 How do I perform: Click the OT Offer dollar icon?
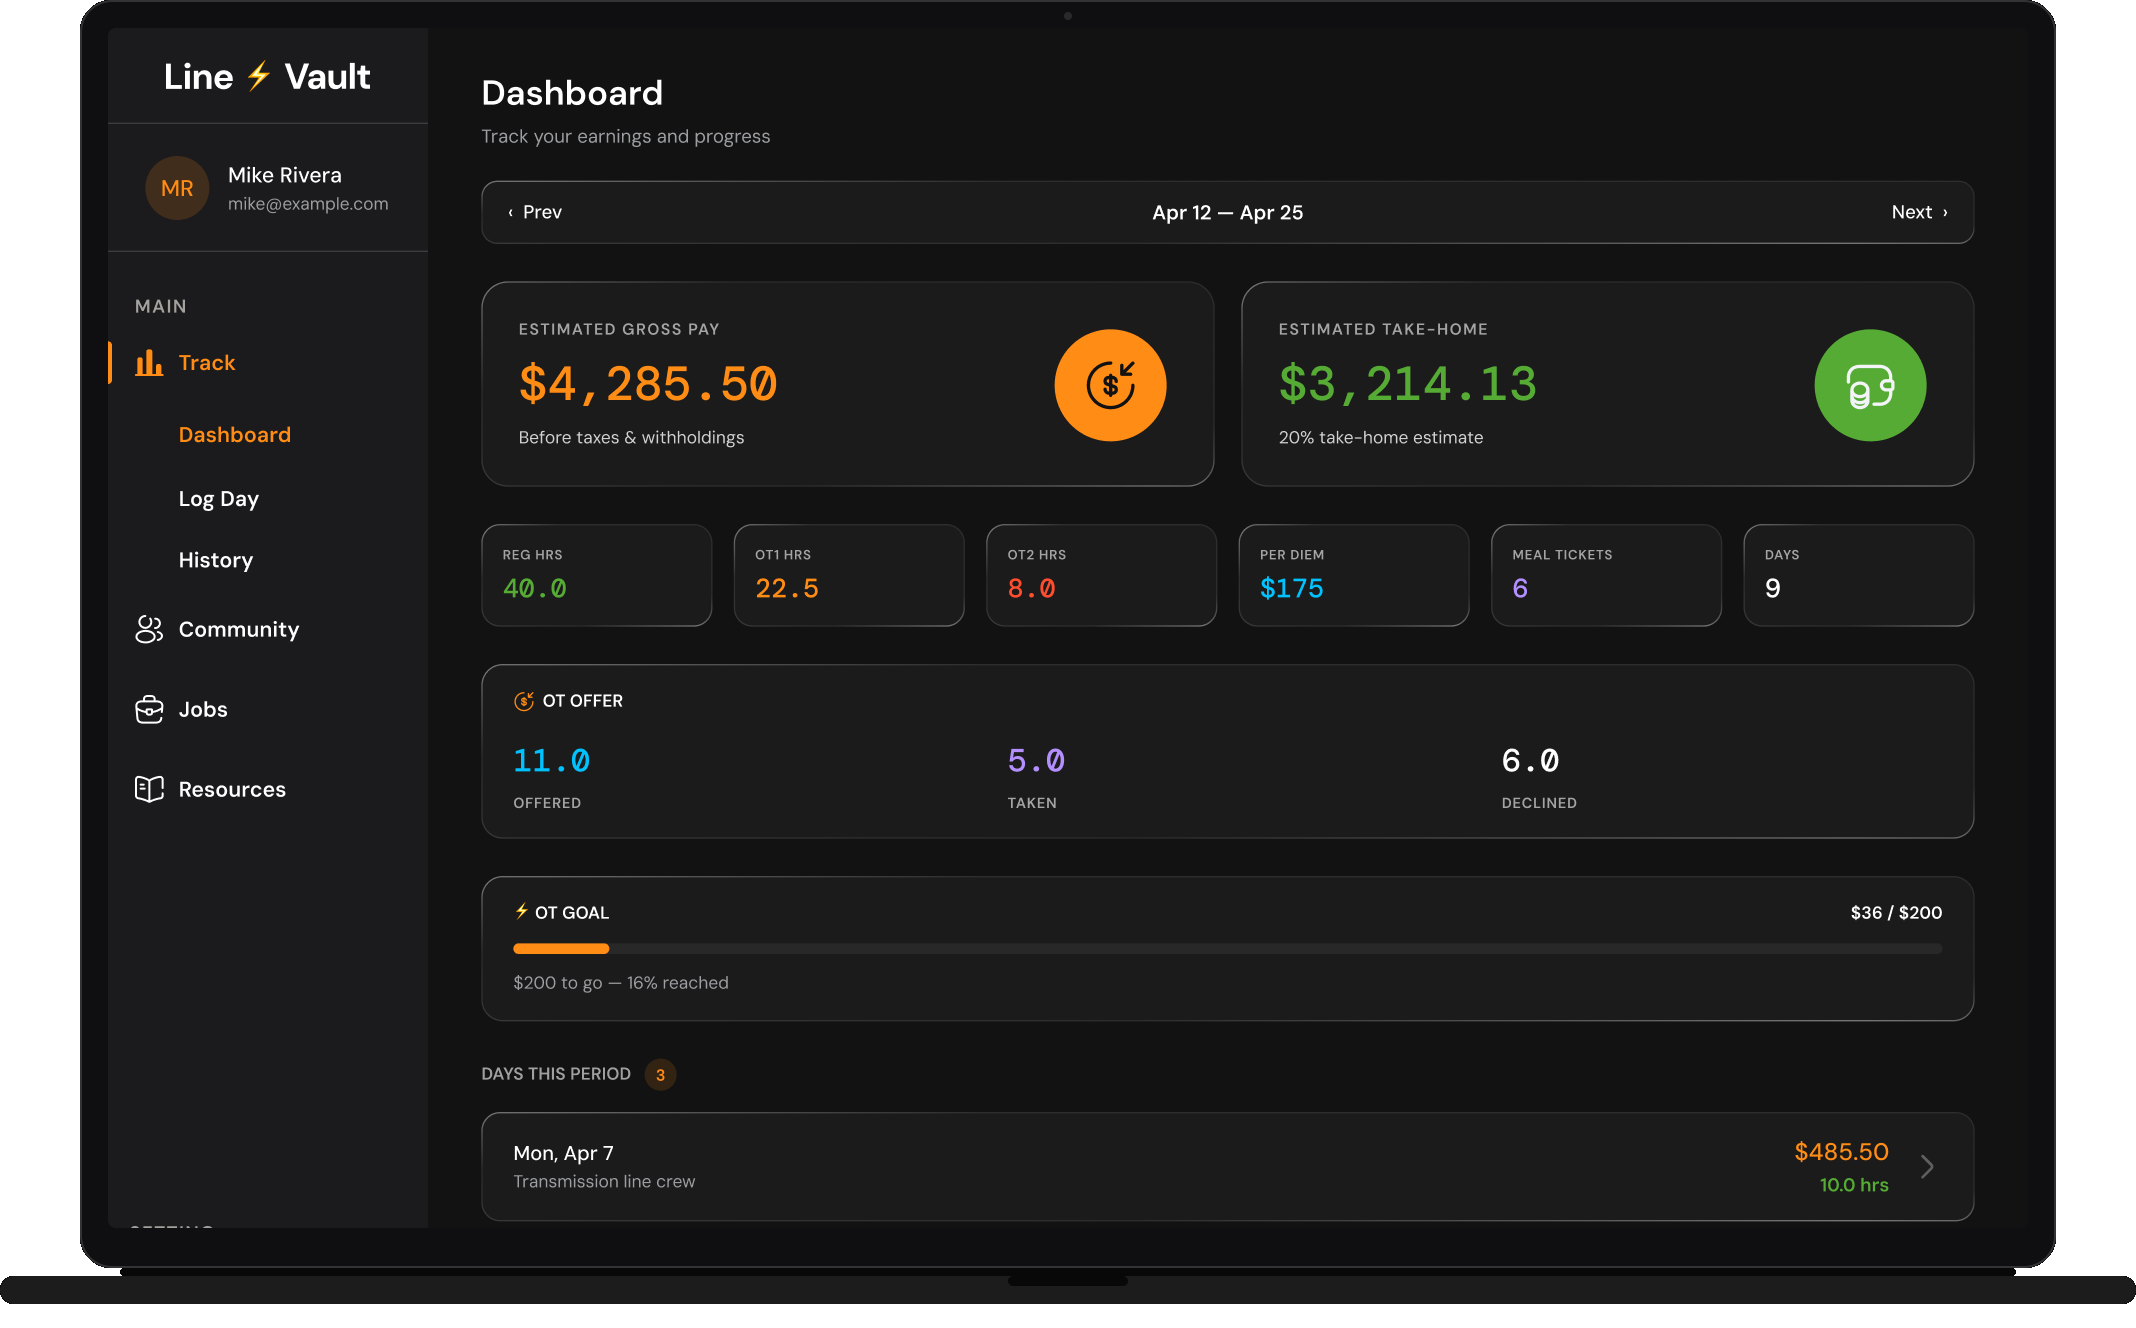click(x=523, y=701)
